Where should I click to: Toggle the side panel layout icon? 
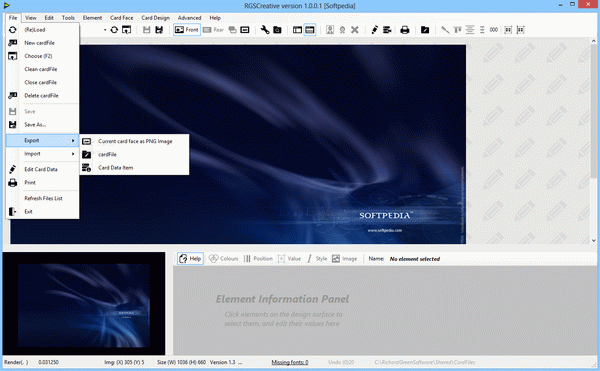(297, 29)
